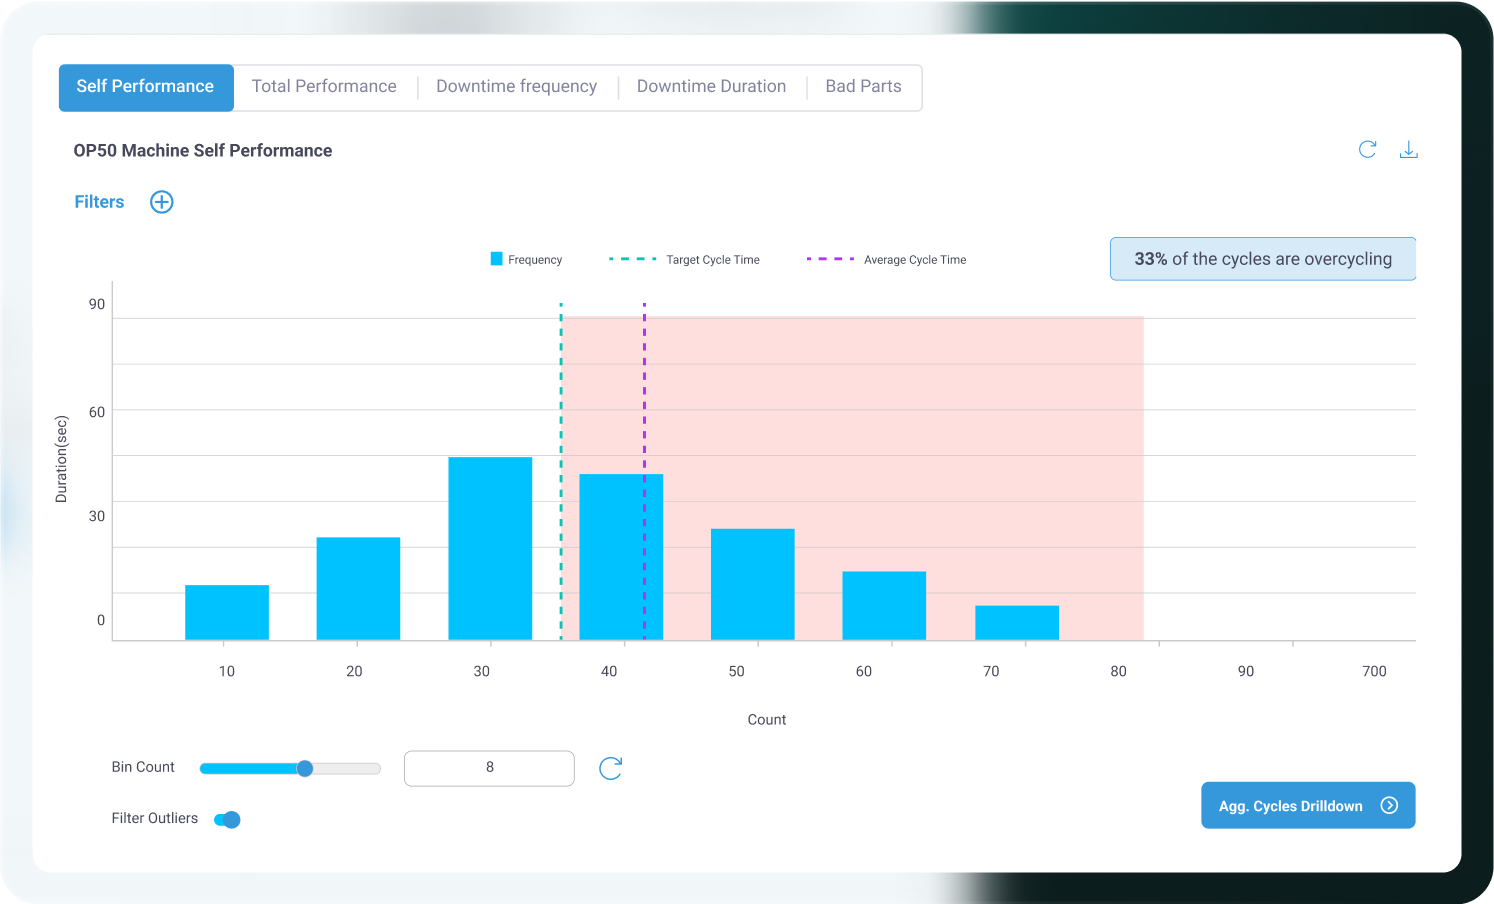The height and width of the screenshot is (904, 1494).
Task: Select the Downtime Duration tab
Action: tap(711, 87)
